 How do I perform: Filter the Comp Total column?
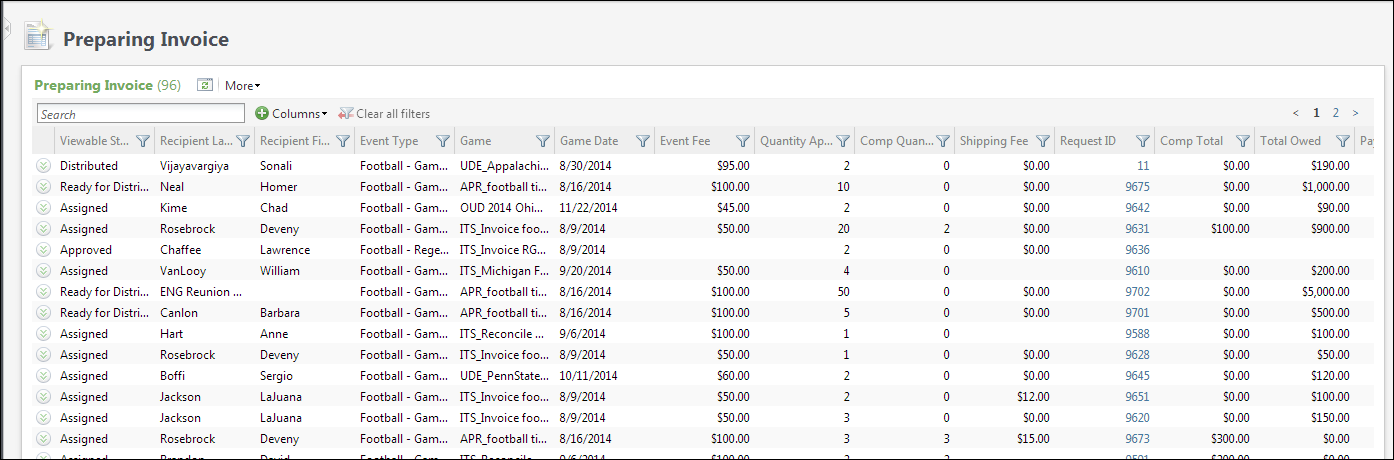(1243, 142)
